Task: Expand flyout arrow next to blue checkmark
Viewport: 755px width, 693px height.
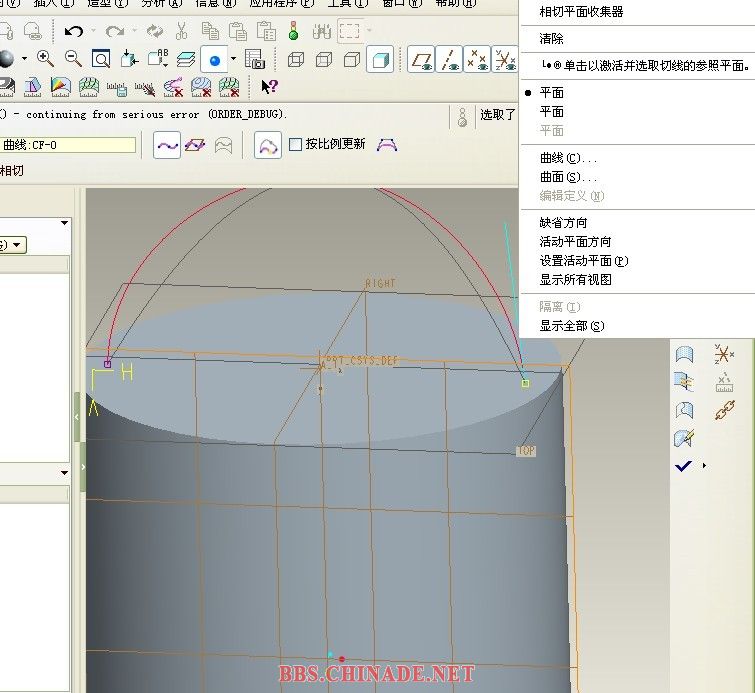Action: [703, 466]
